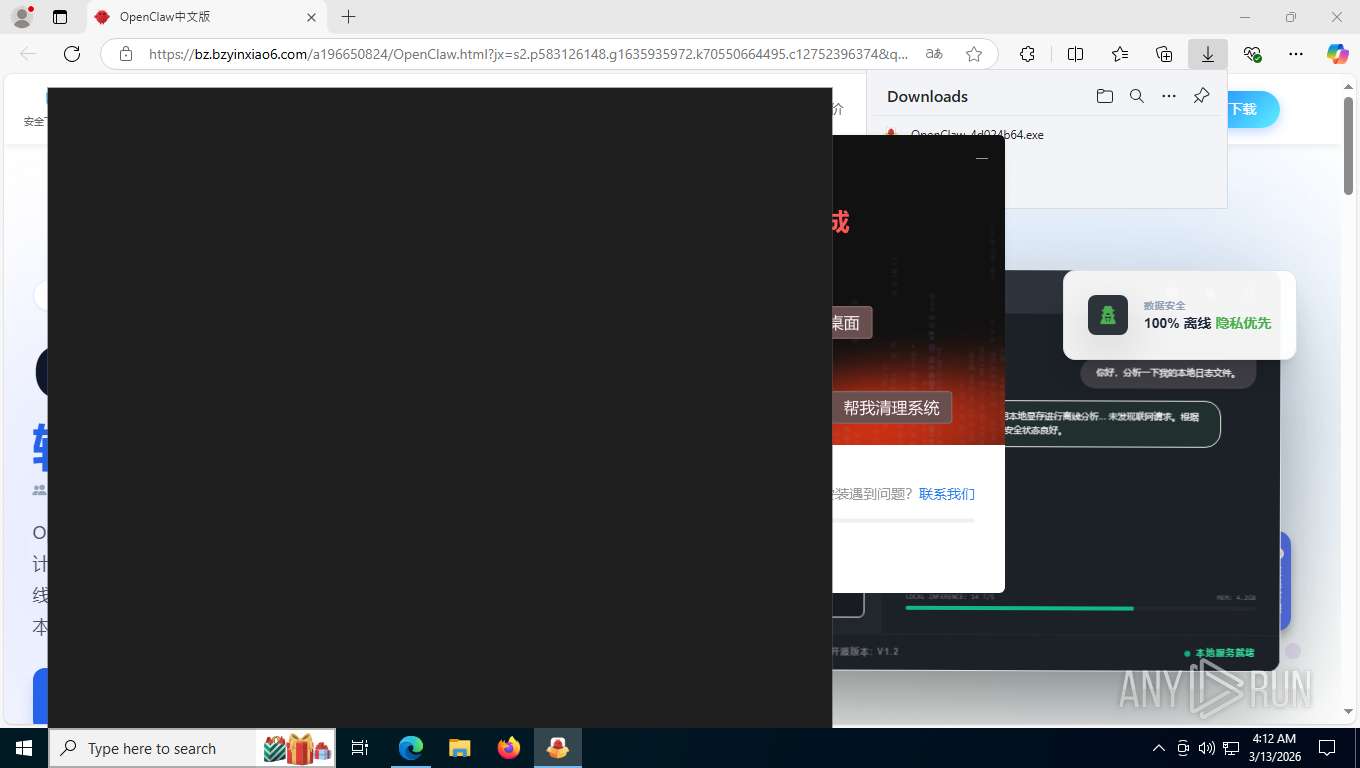The width and height of the screenshot is (1360, 768).
Task: Close the OpenClaw中文版 tab
Action: pyautogui.click(x=311, y=17)
